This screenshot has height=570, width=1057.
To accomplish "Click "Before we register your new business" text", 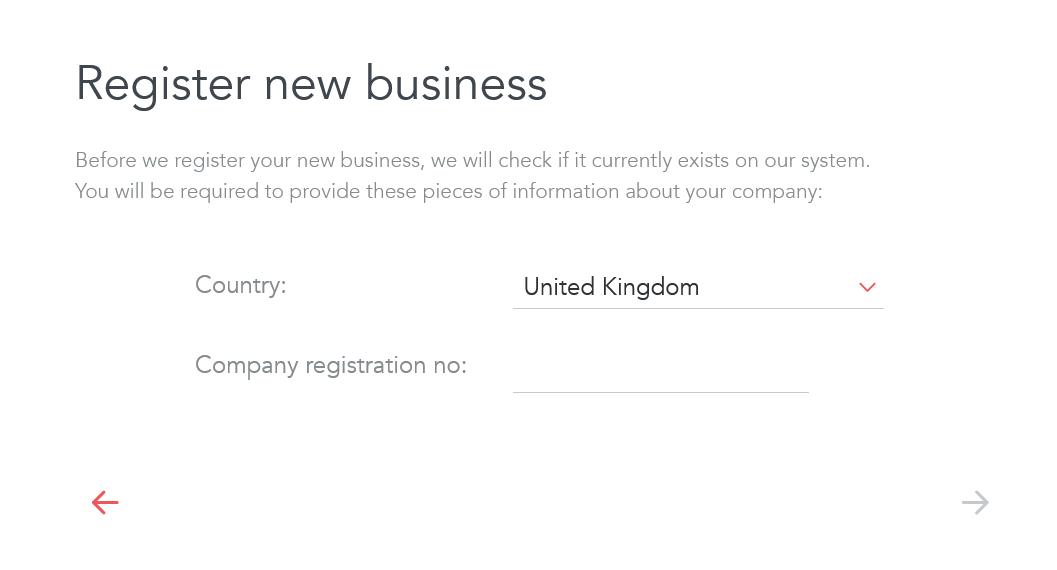I will [248, 160].
